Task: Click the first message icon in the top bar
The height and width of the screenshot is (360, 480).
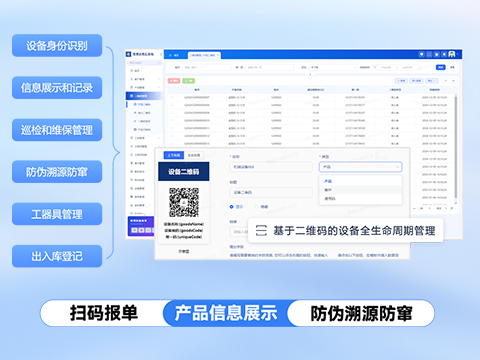Action: (422, 54)
